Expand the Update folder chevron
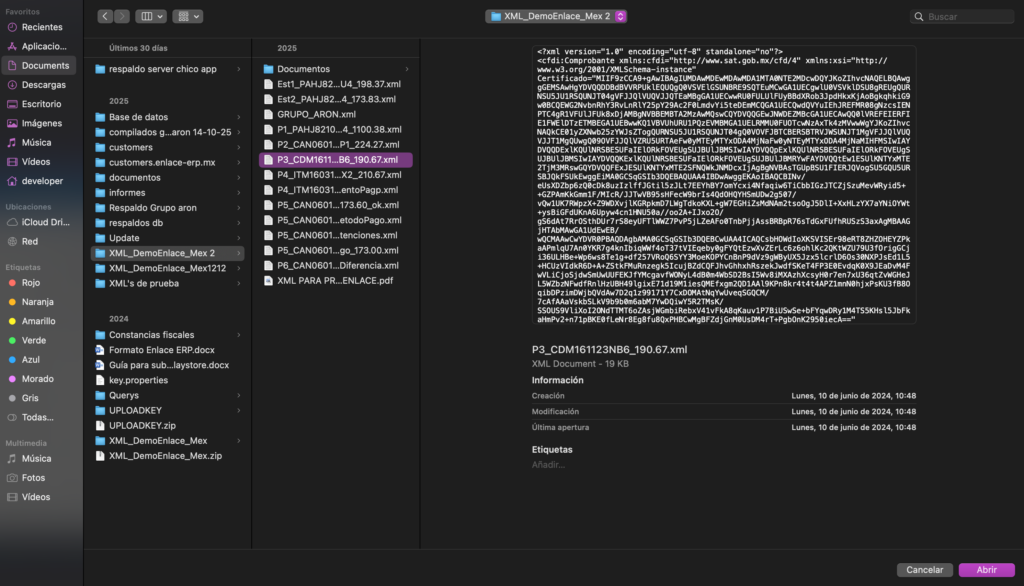The height and width of the screenshot is (586, 1024). [238, 238]
